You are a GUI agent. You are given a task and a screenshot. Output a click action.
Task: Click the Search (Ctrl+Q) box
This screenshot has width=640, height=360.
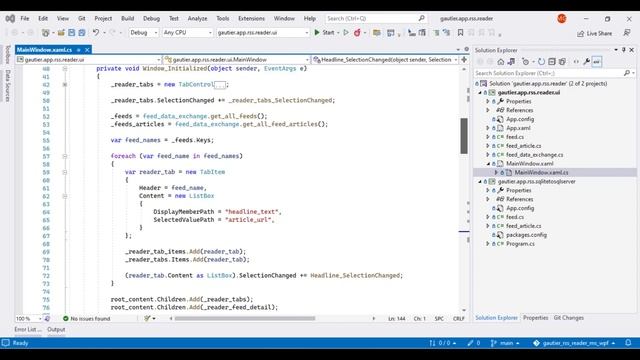(x=376, y=18)
